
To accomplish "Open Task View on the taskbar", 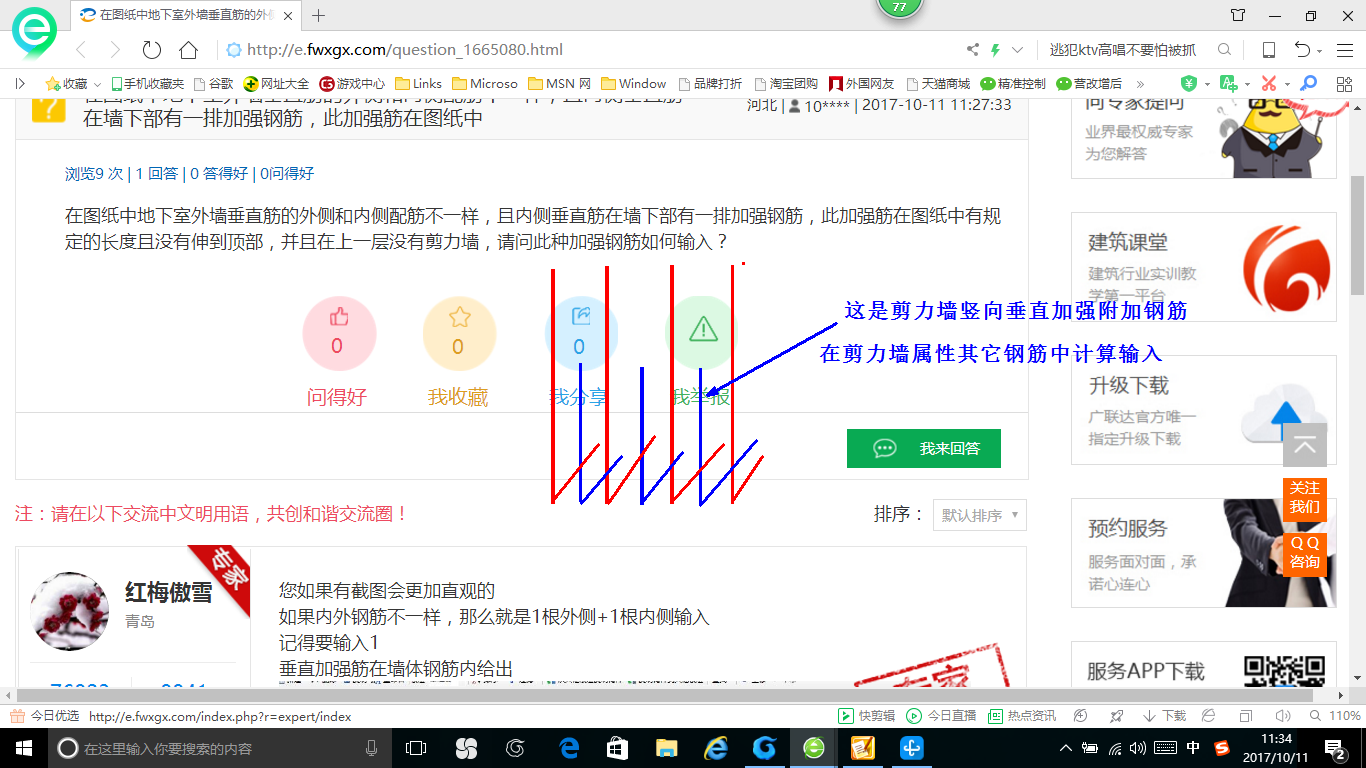I will click(416, 748).
